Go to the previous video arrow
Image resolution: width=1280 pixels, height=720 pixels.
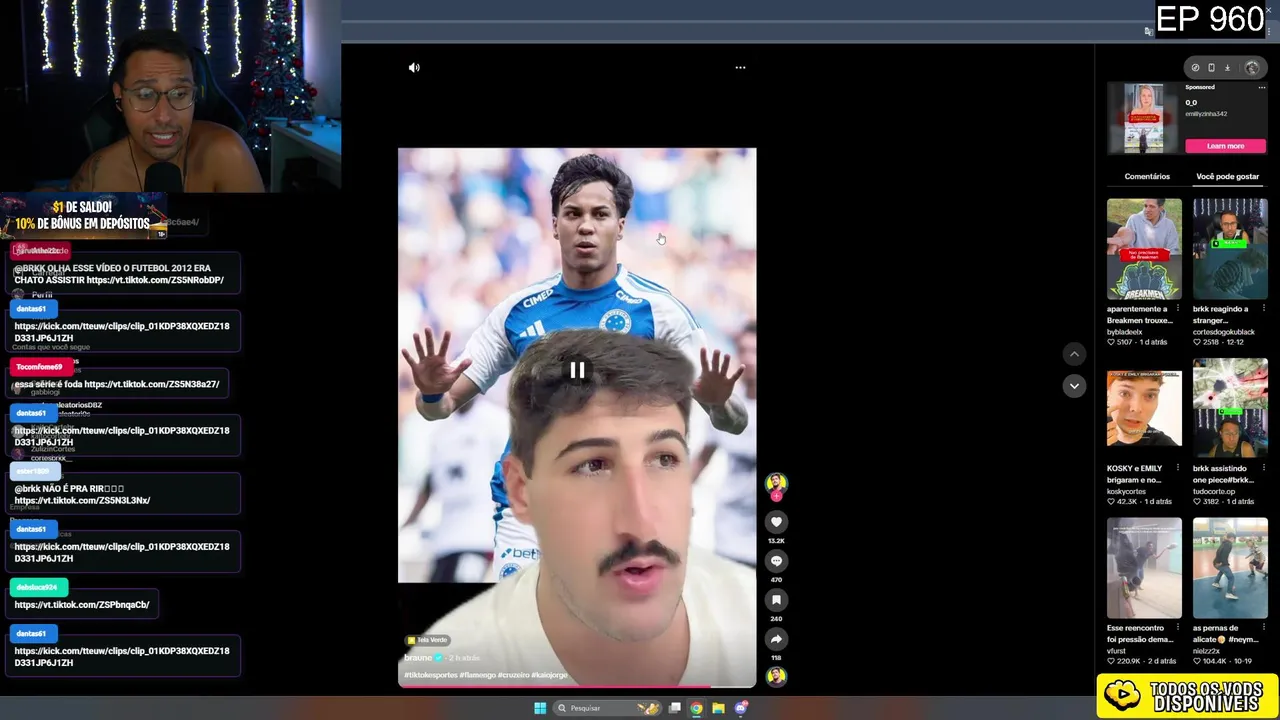(x=1074, y=354)
